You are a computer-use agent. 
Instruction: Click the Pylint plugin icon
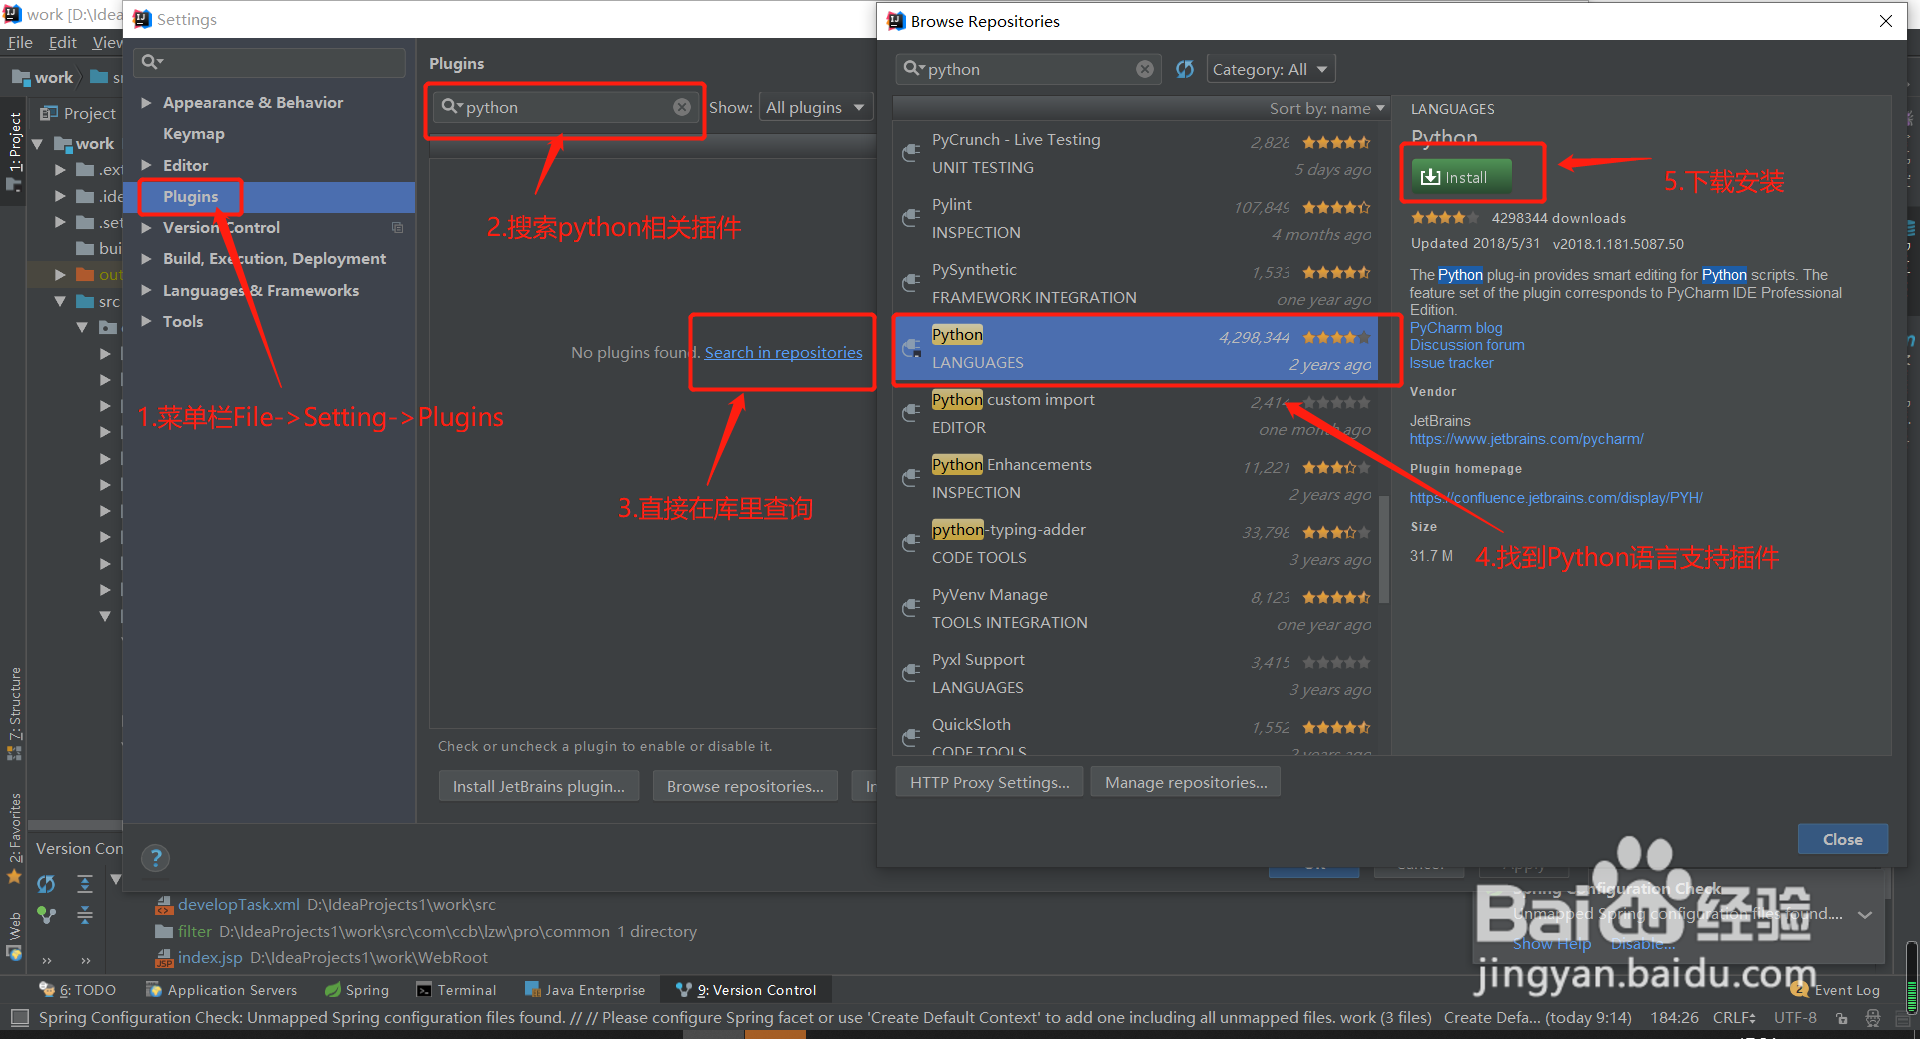(911, 218)
